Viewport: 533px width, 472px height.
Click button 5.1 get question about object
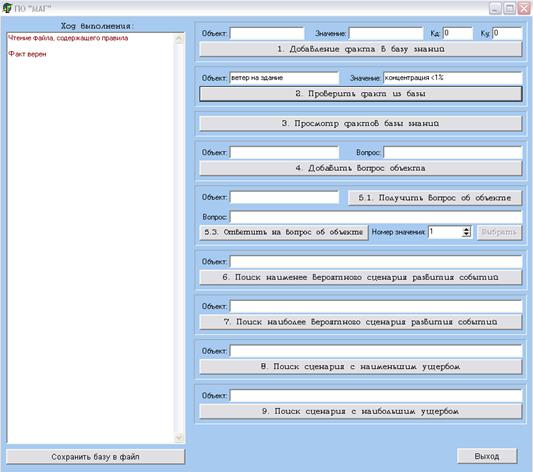434,198
